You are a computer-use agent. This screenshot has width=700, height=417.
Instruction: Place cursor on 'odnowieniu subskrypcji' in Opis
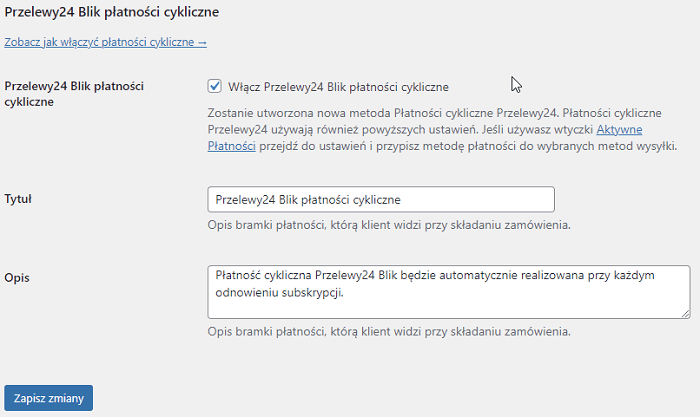pyautogui.click(x=285, y=291)
